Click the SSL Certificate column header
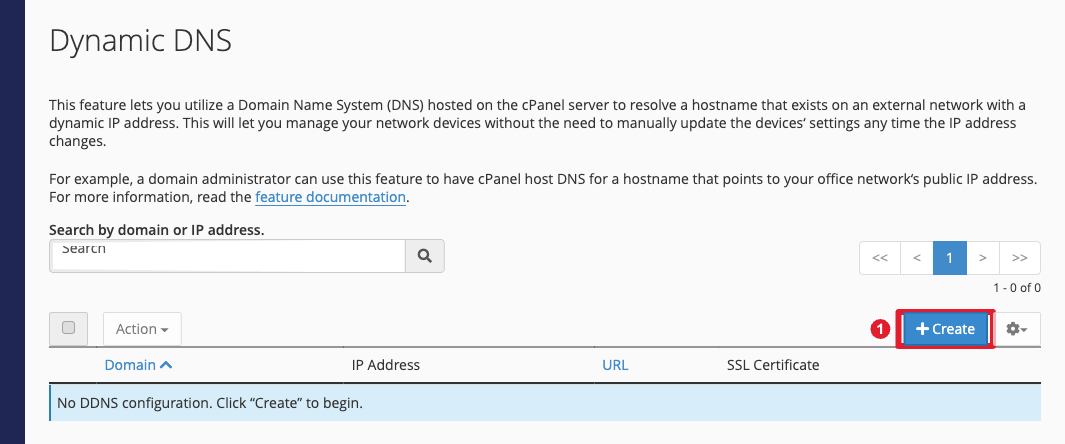This screenshot has width=1065, height=444. click(x=773, y=365)
